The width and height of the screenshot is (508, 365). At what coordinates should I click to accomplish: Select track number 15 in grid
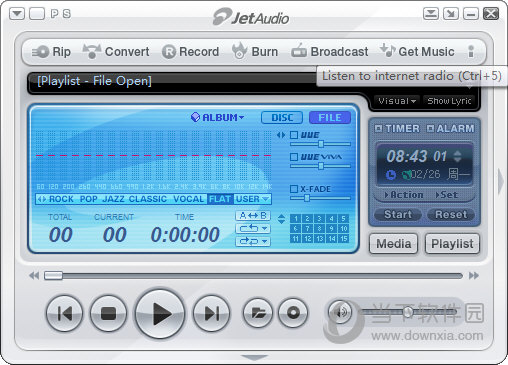coord(343,239)
